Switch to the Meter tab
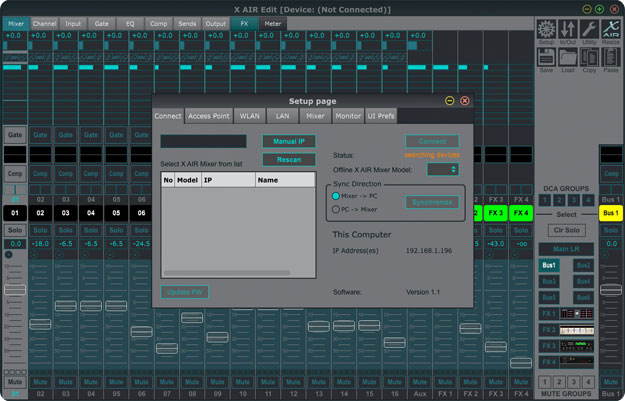This screenshot has width=625, height=401. (x=273, y=24)
